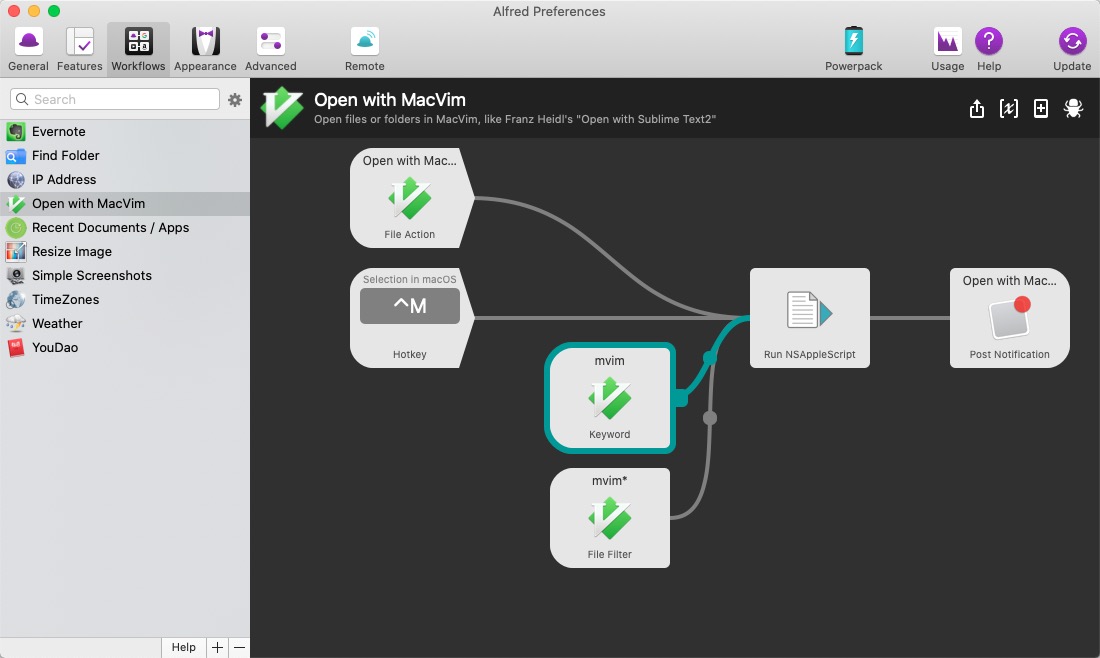Click the MacVim workflow header icon

point(281,107)
